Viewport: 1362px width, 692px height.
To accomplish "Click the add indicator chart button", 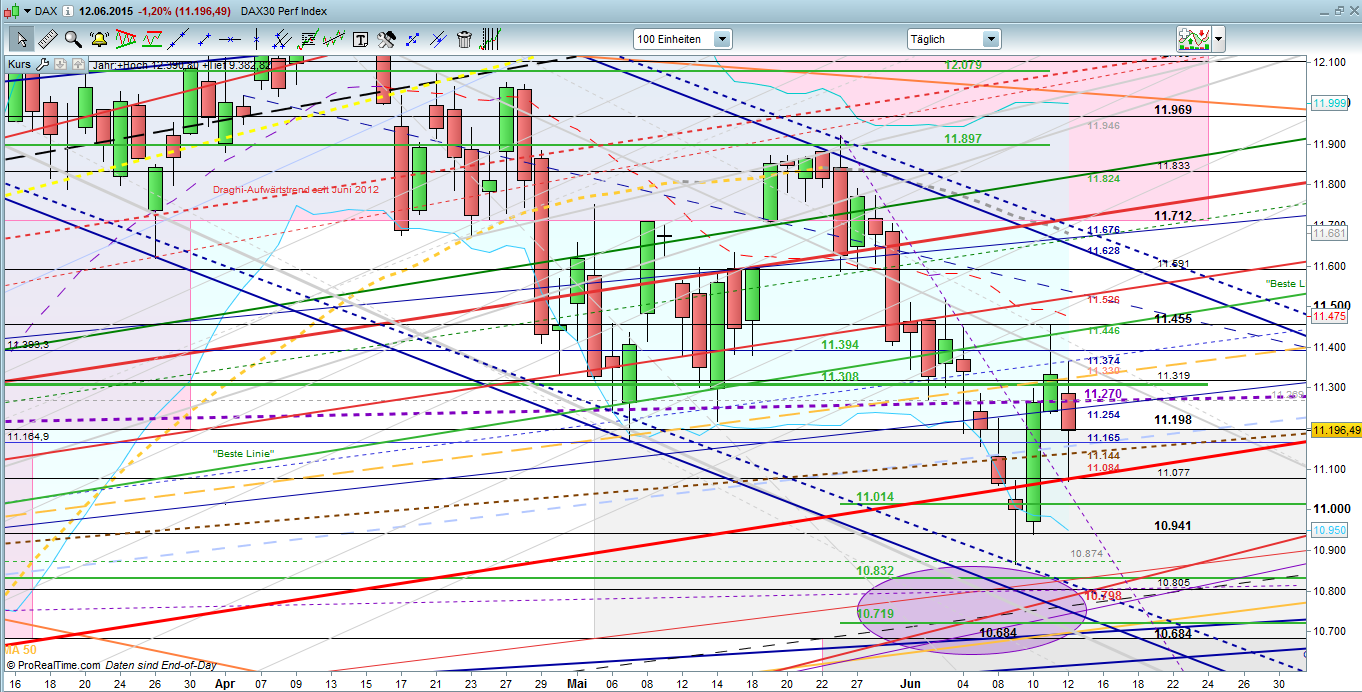I will 1193,39.
